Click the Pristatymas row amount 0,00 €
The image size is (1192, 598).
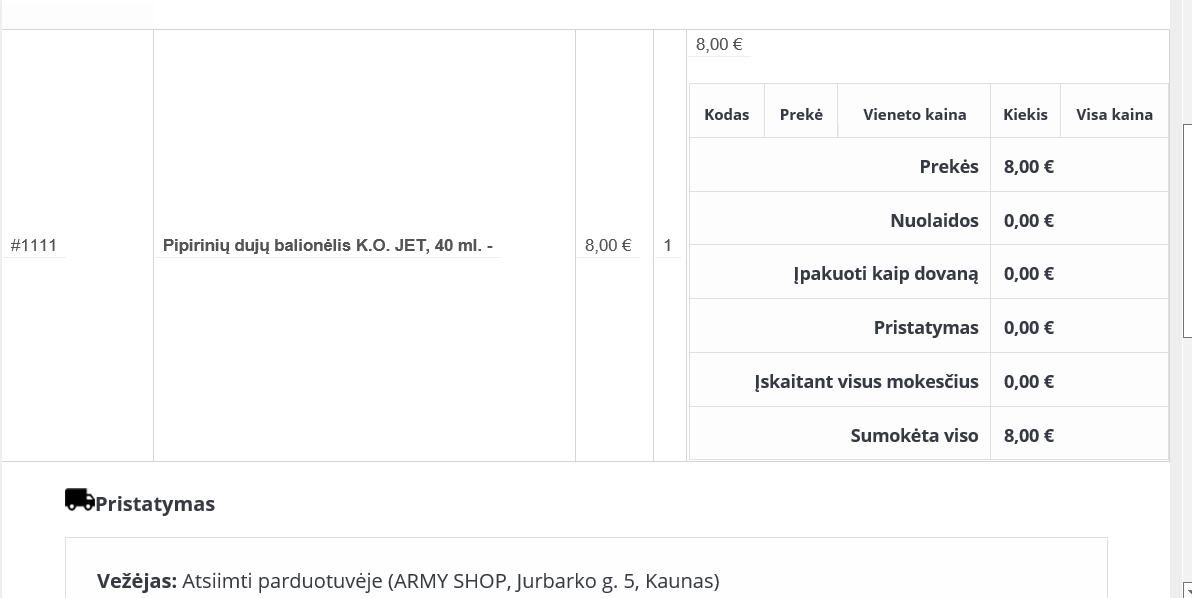pyautogui.click(x=1029, y=327)
